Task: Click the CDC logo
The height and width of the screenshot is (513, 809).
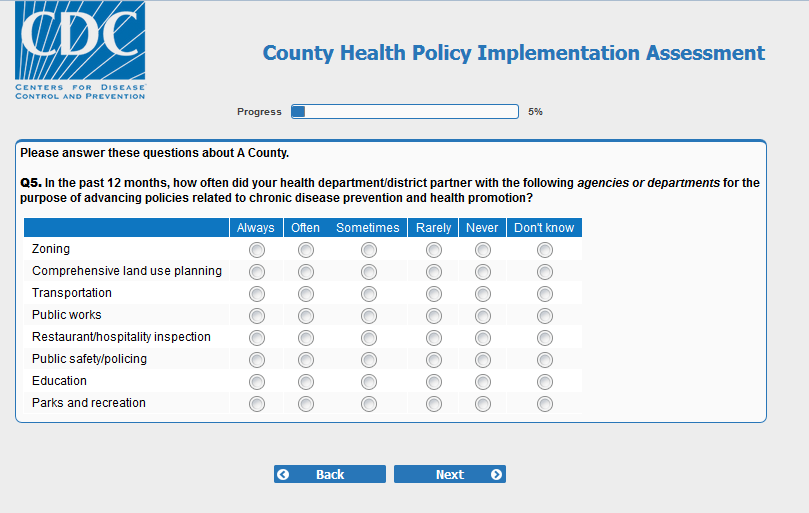Action: tap(80, 50)
